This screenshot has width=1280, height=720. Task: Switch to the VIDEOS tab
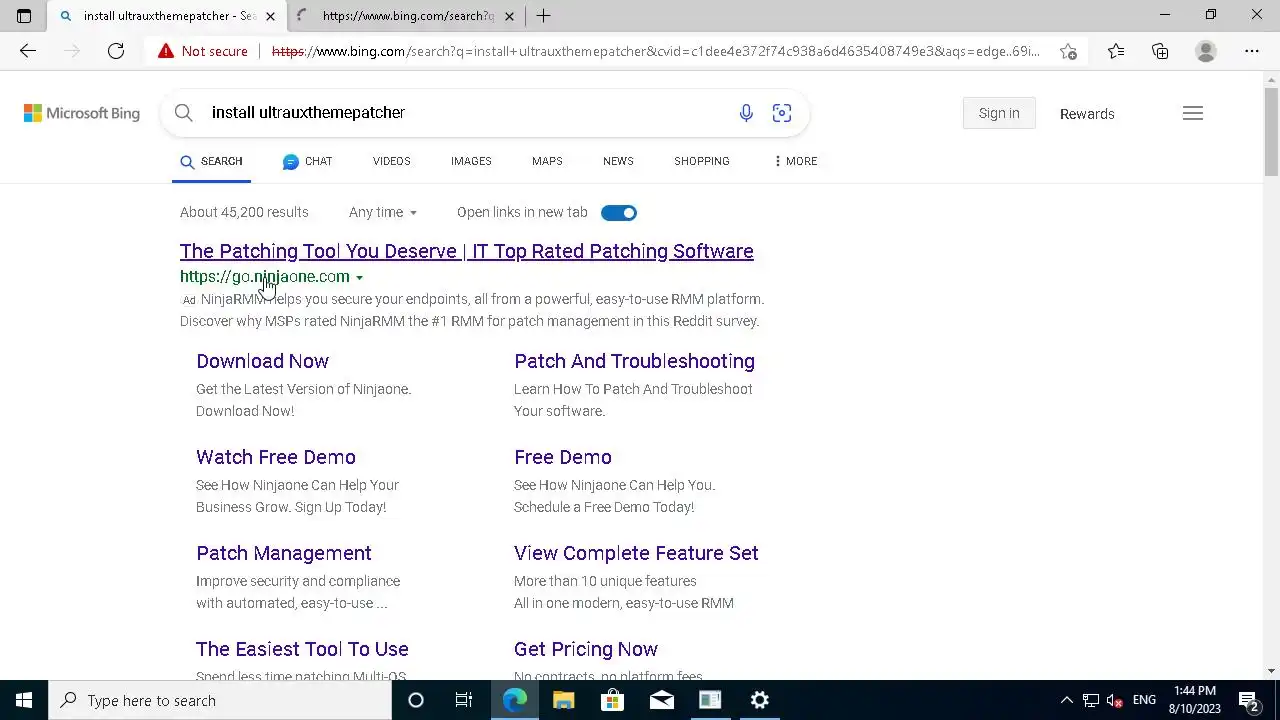[x=392, y=161]
